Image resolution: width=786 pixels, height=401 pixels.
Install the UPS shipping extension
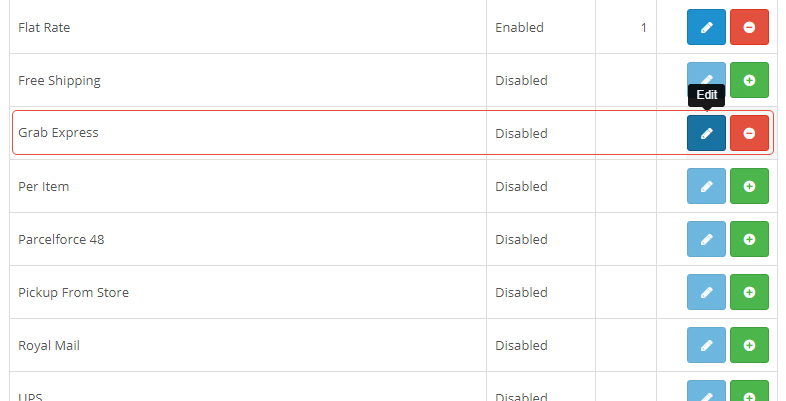tap(749, 391)
